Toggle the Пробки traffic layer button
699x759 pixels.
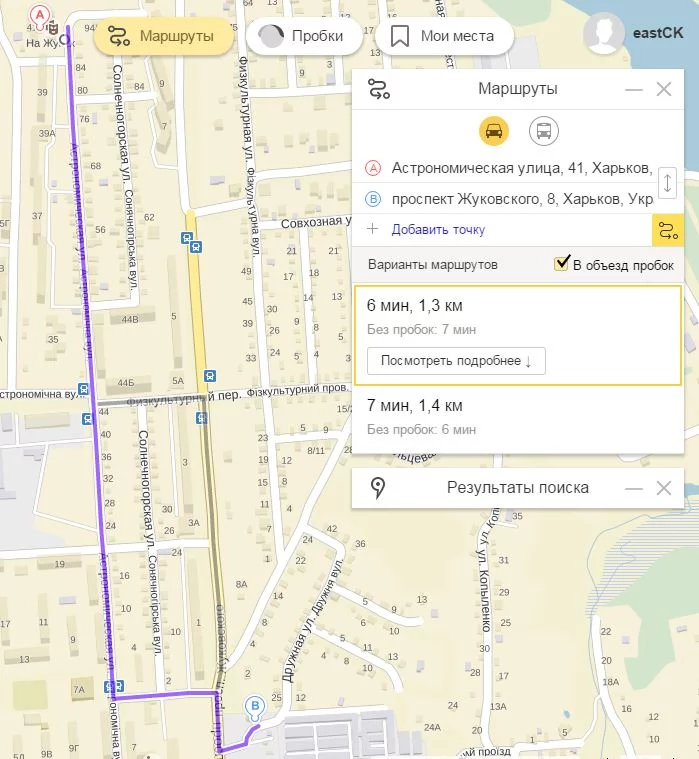(304, 36)
